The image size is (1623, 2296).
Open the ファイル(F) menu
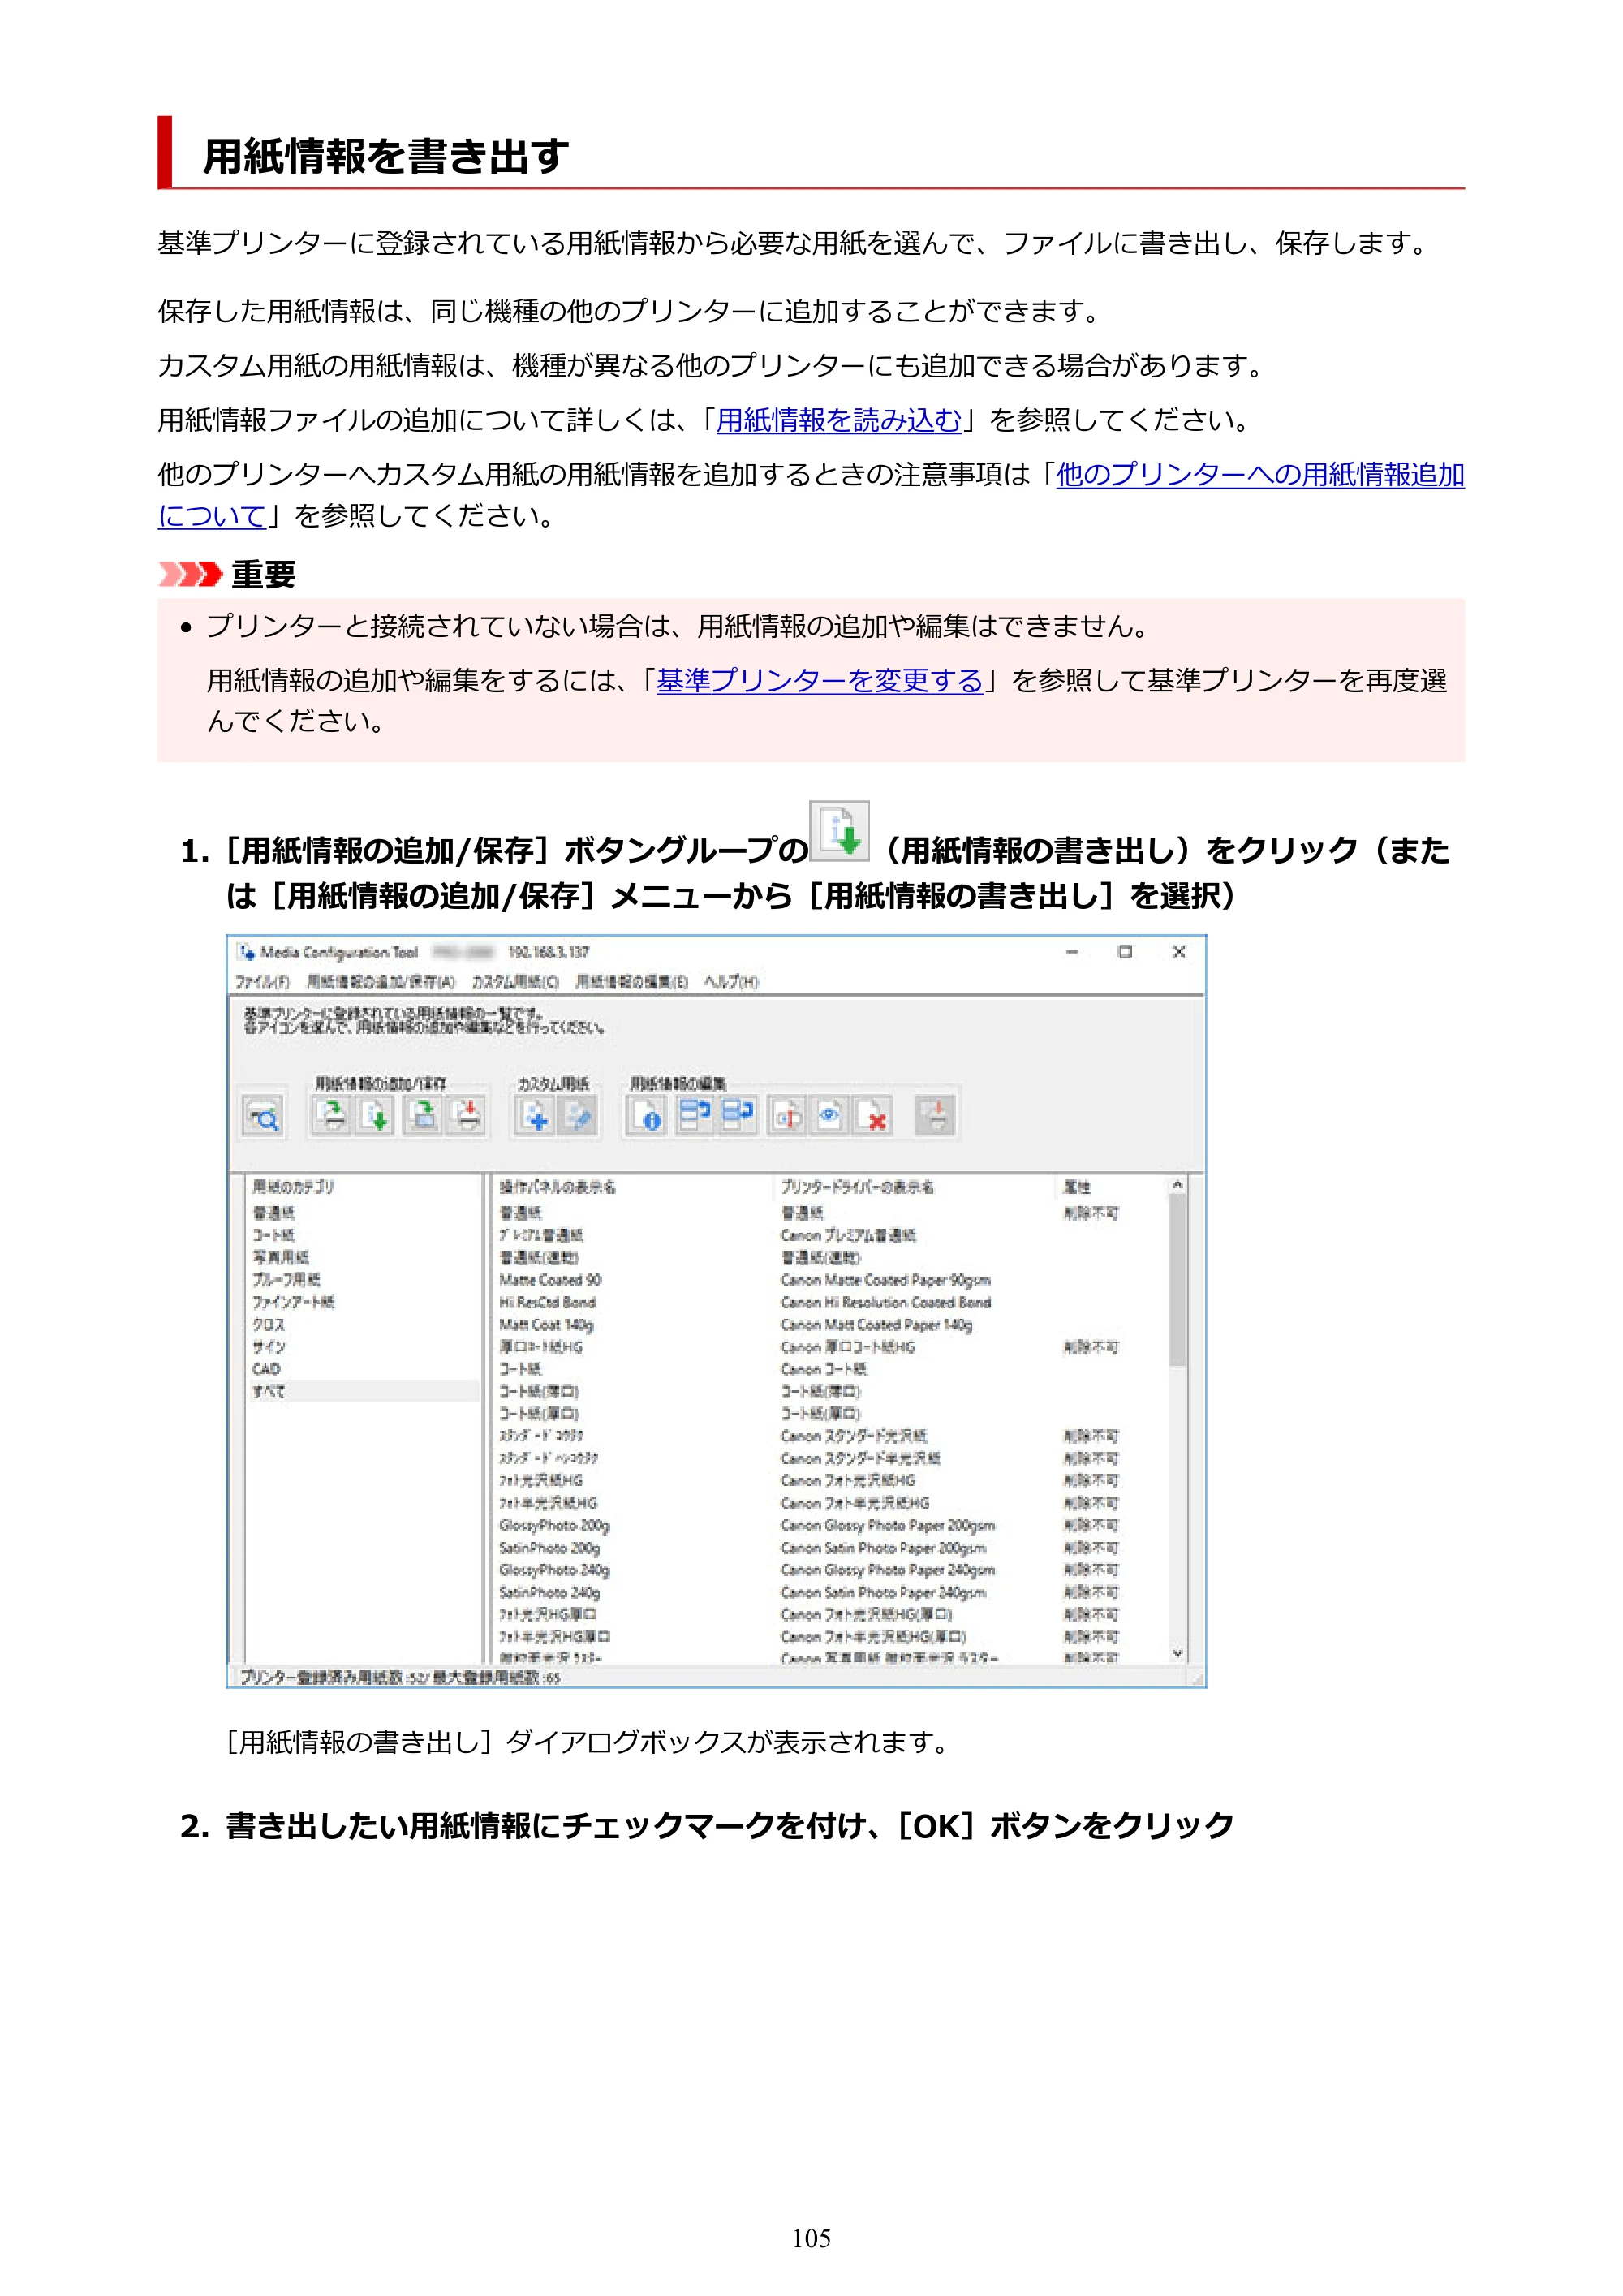262,982
